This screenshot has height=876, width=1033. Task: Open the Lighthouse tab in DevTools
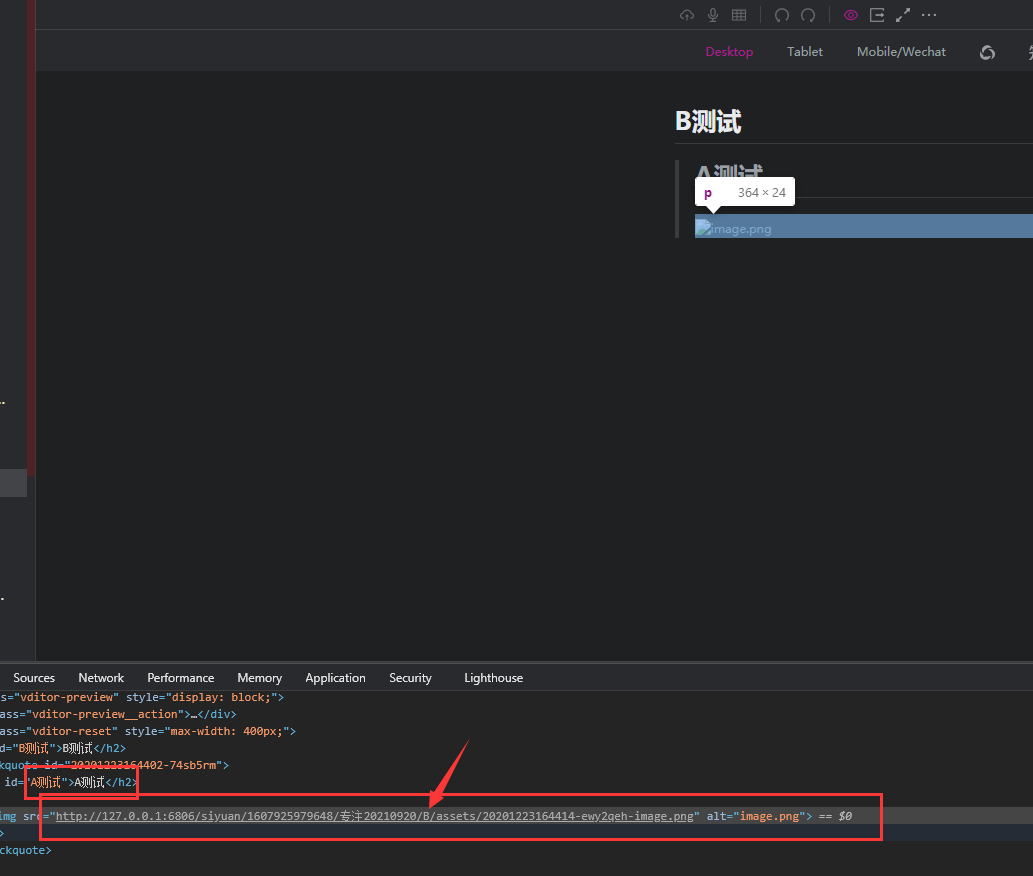click(x=493, y=678)
